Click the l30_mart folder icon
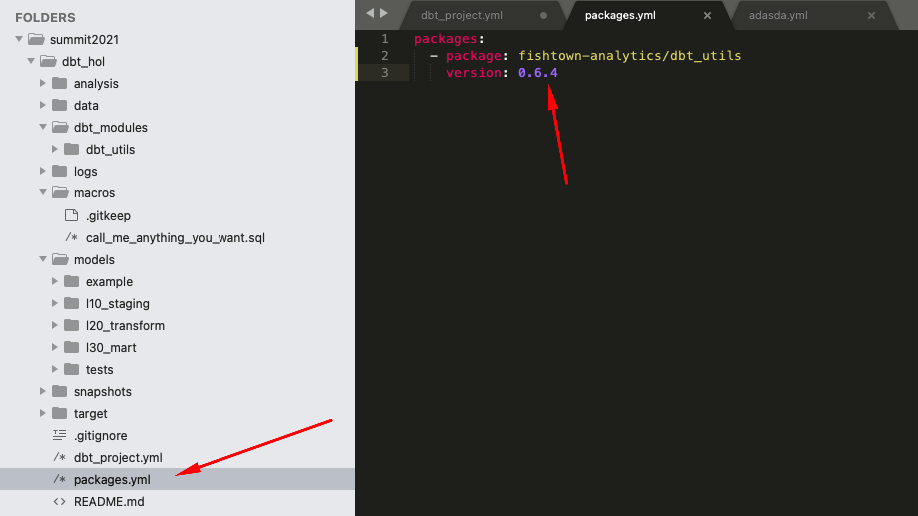This screenshot has width=918, height=516. click(71, 347)
